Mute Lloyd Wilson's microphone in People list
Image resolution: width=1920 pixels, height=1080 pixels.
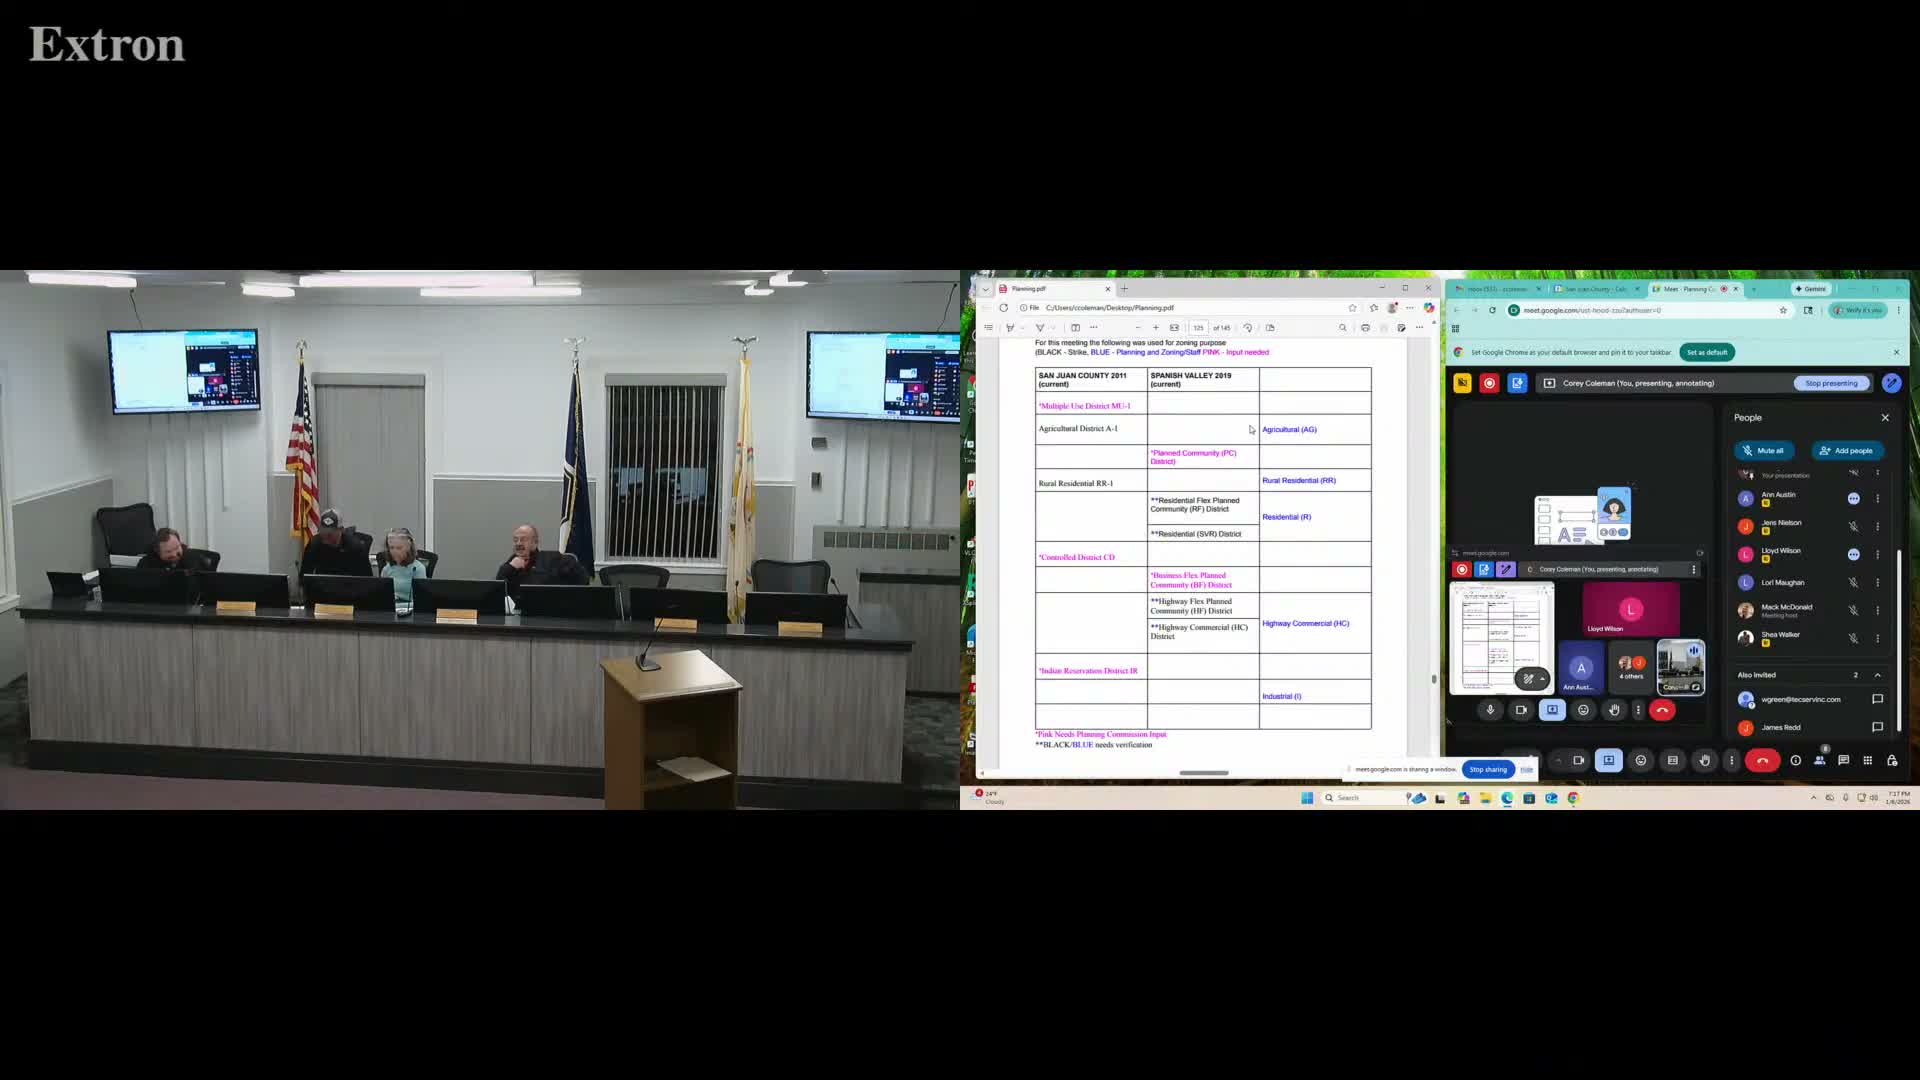tap(1854, 555)
